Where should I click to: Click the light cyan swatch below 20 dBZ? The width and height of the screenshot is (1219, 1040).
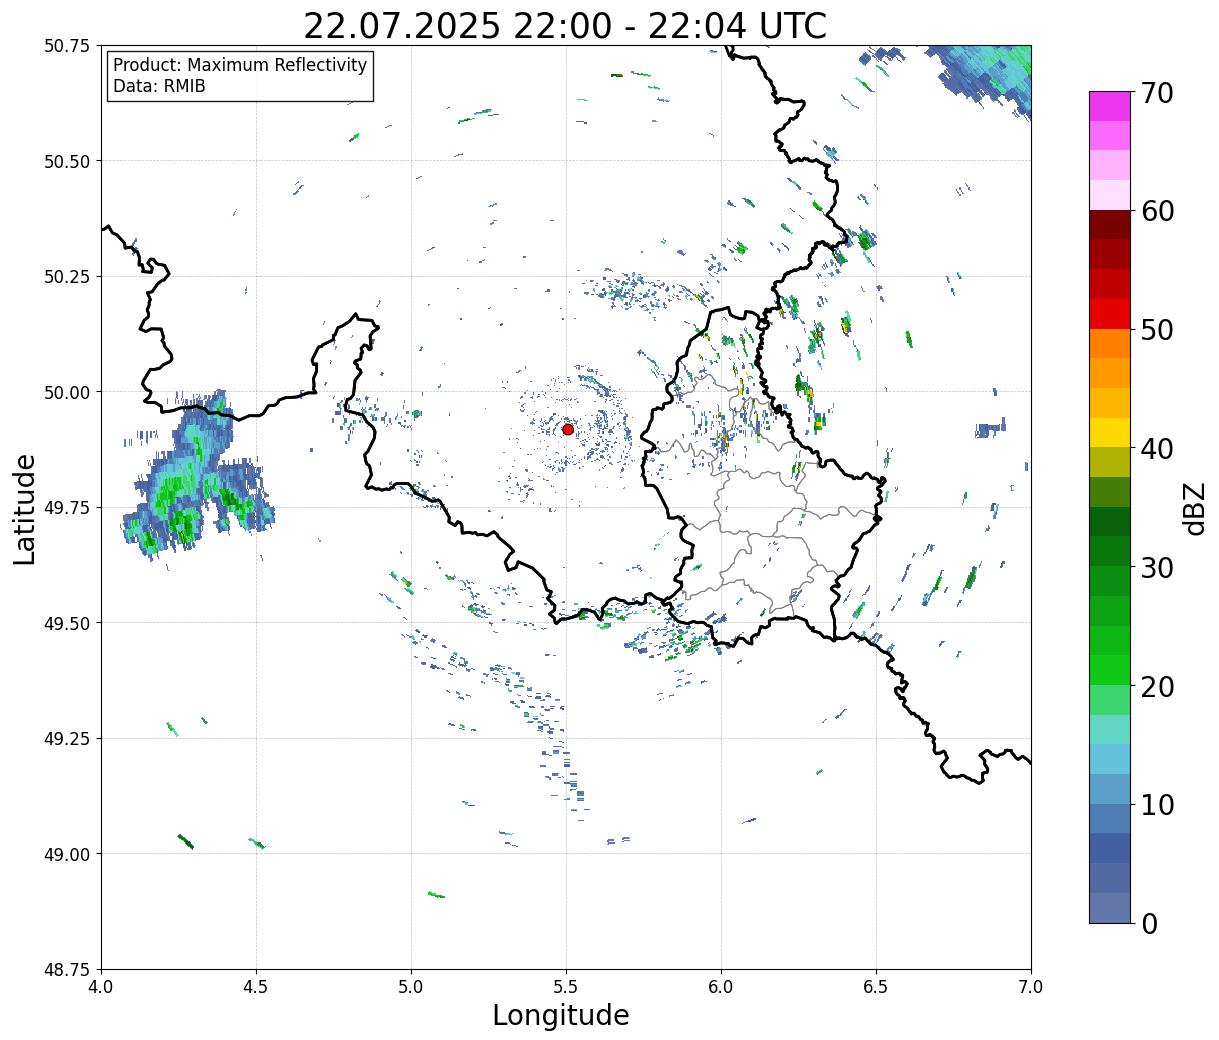1110,730
